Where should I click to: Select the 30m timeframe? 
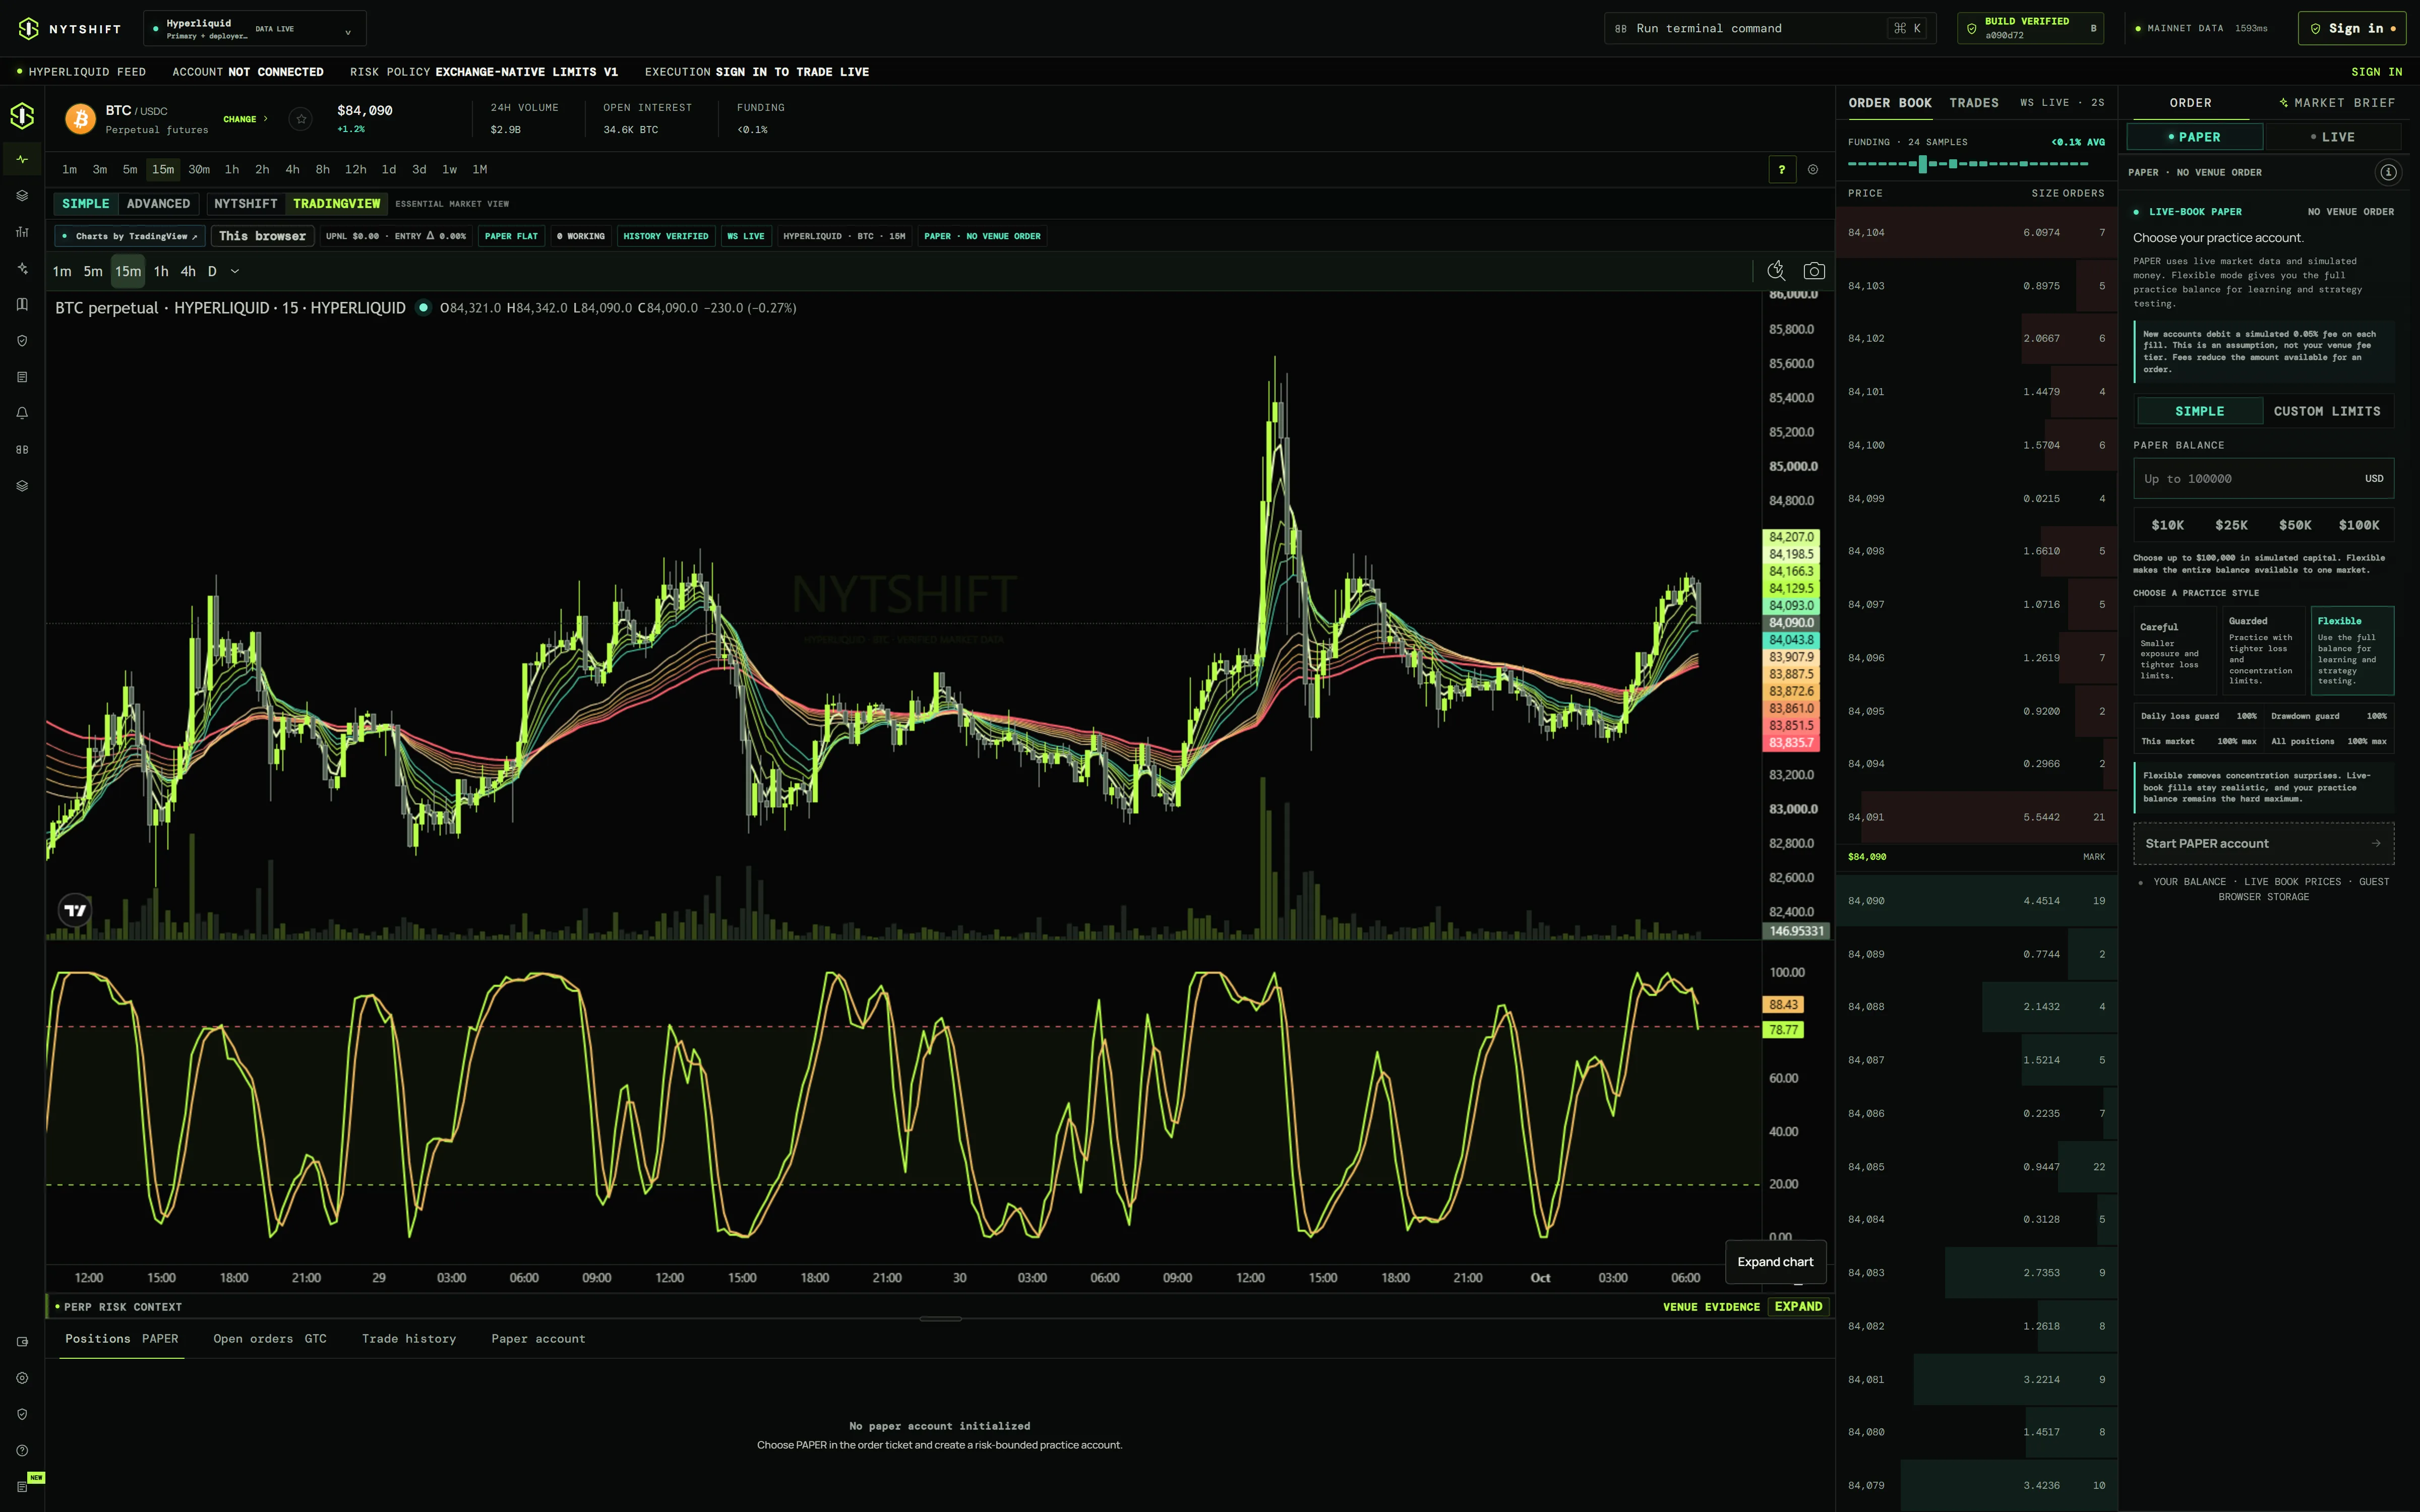(x=199, y=169)
